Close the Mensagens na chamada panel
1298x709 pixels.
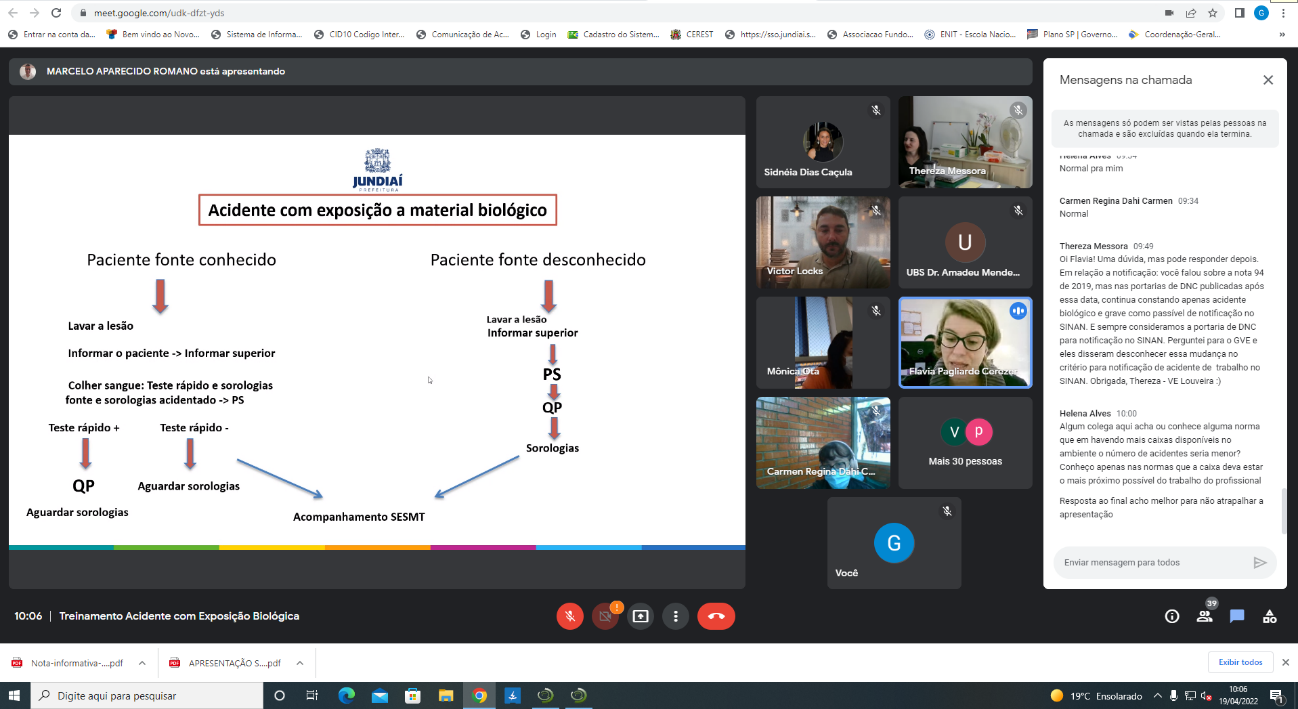click(x=1268, y=80)
